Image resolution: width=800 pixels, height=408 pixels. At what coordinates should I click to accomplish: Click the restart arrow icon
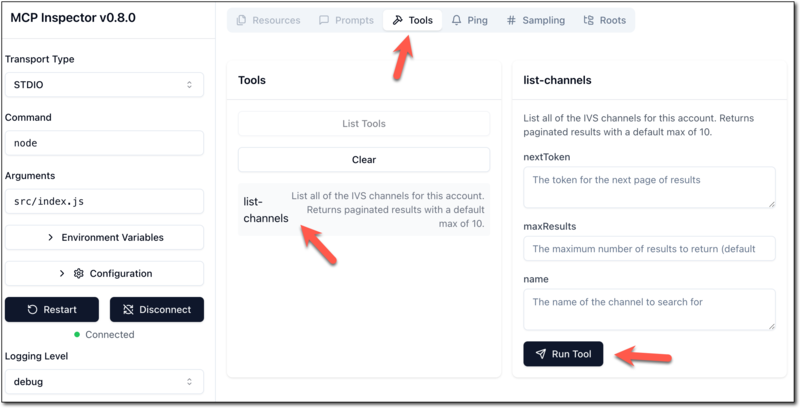pos(33,309)
